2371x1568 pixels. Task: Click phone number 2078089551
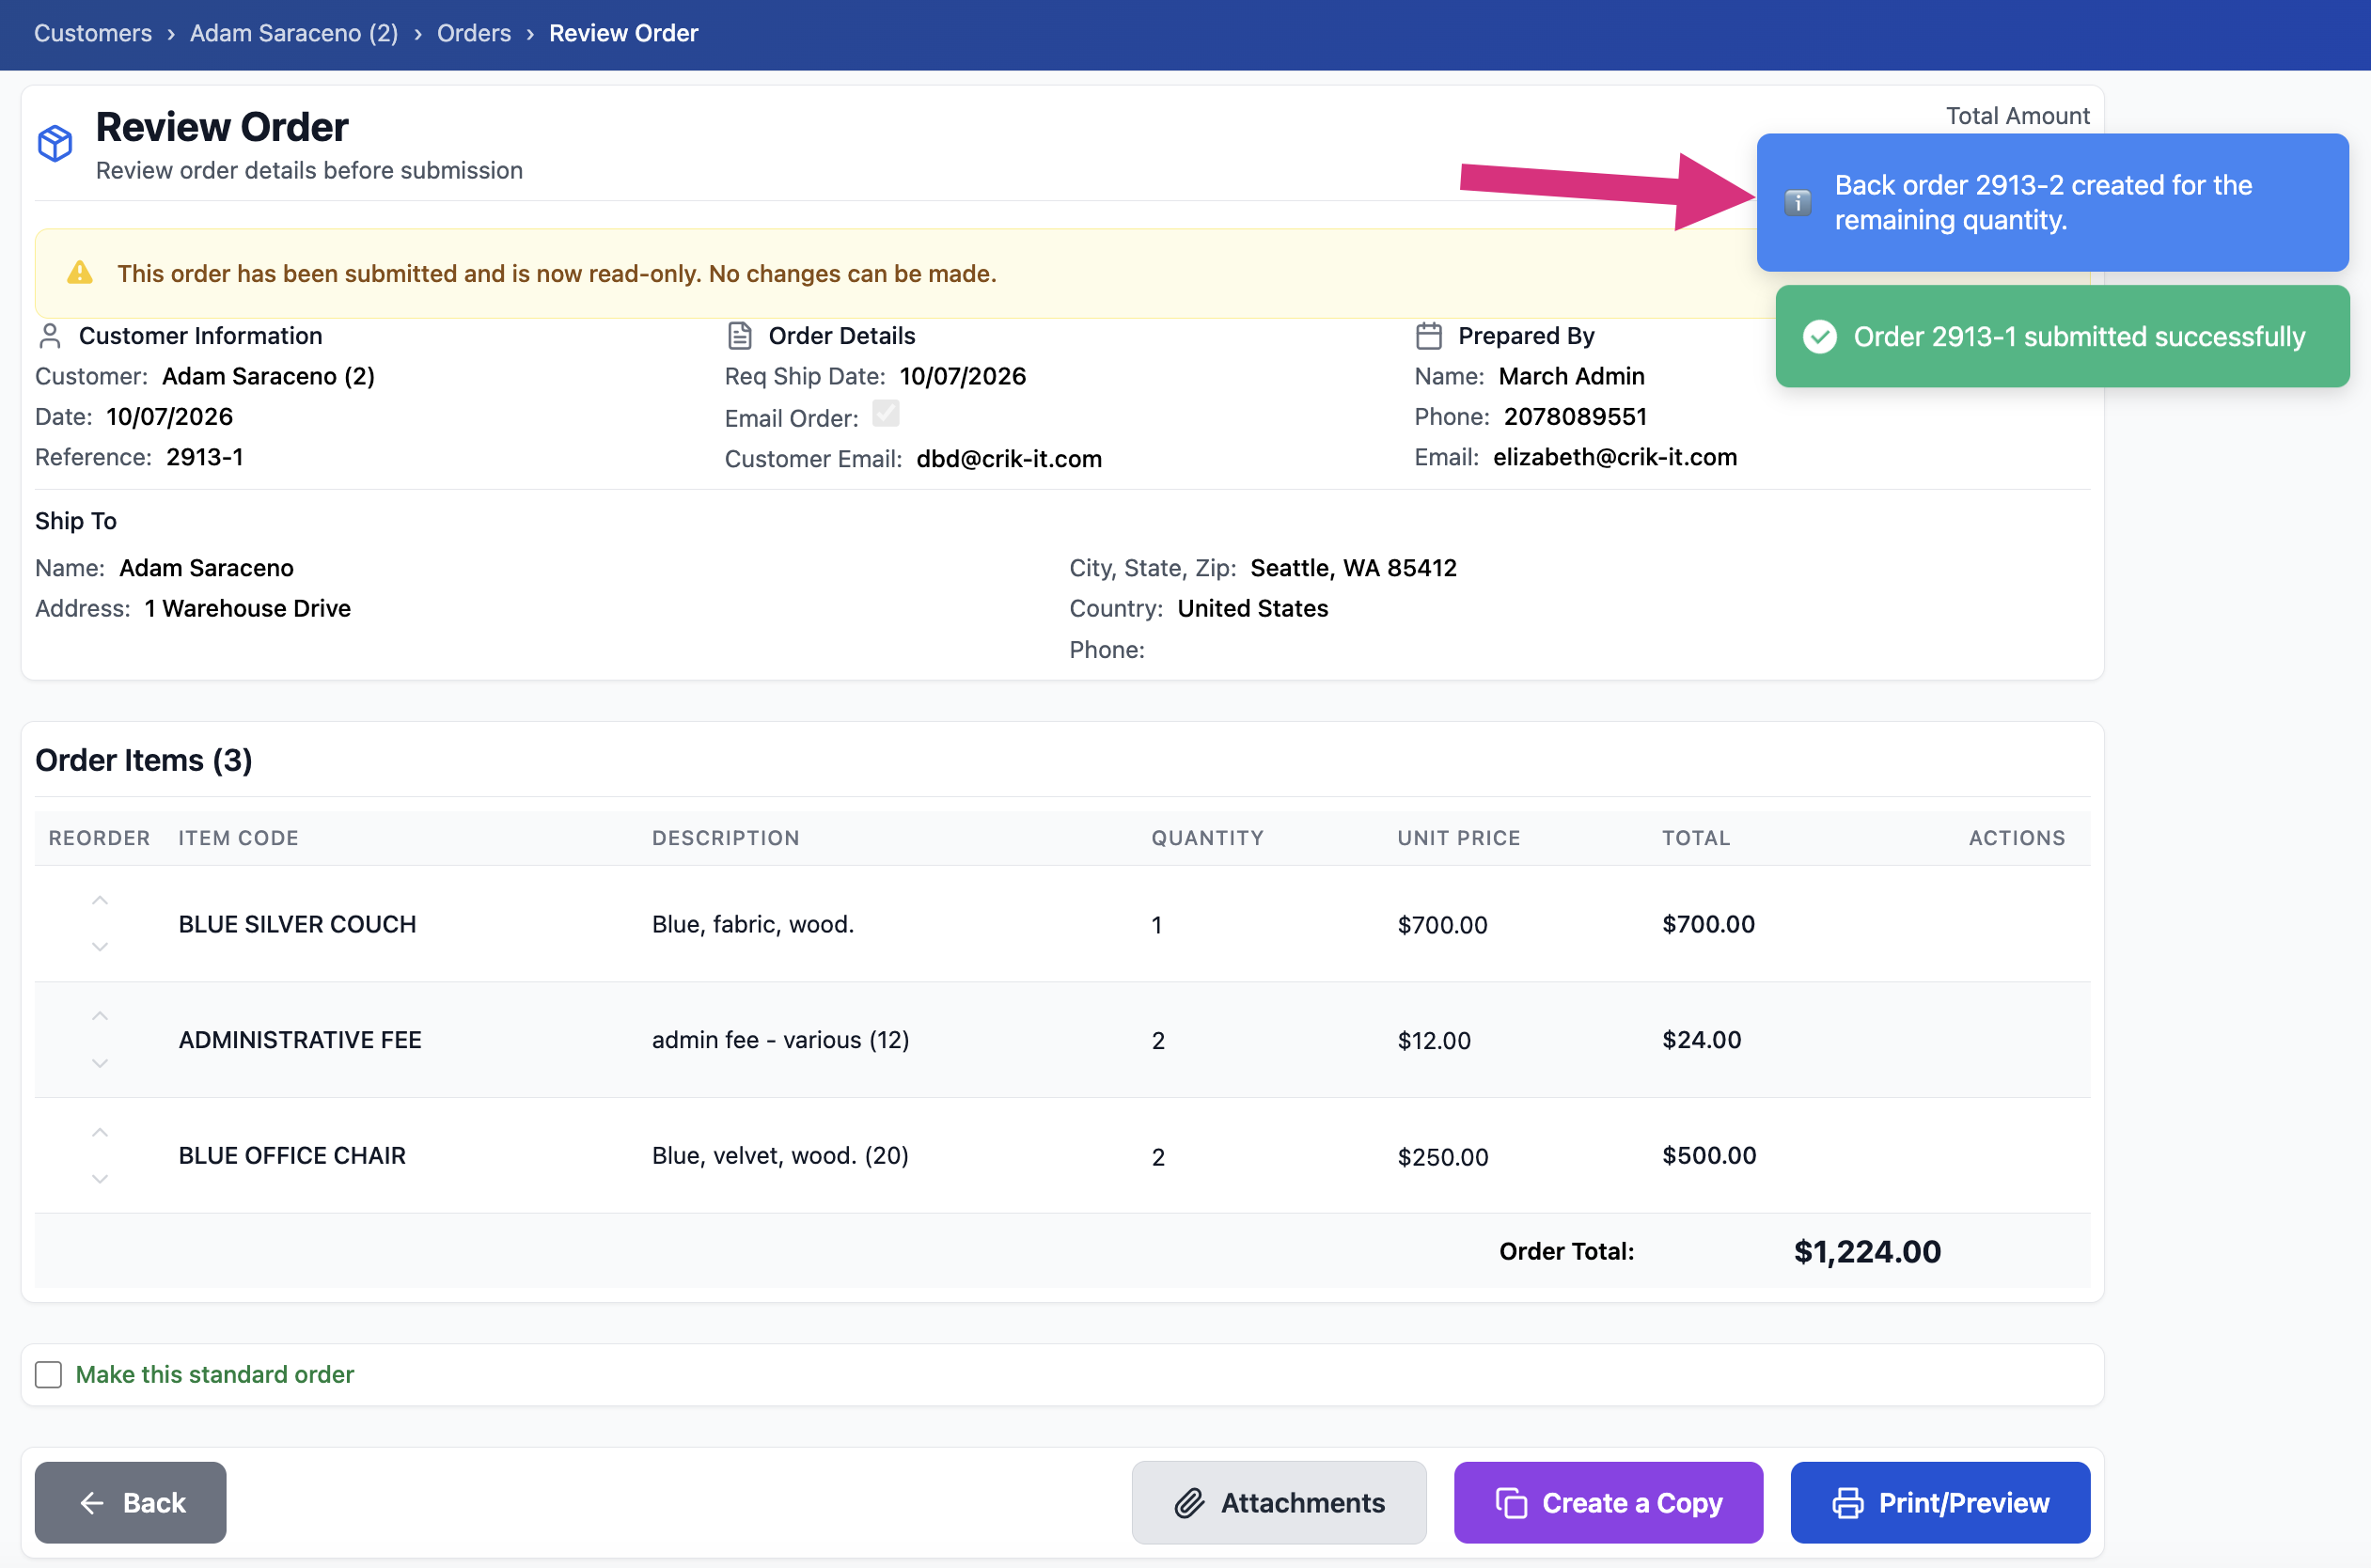click(1575, 417)
